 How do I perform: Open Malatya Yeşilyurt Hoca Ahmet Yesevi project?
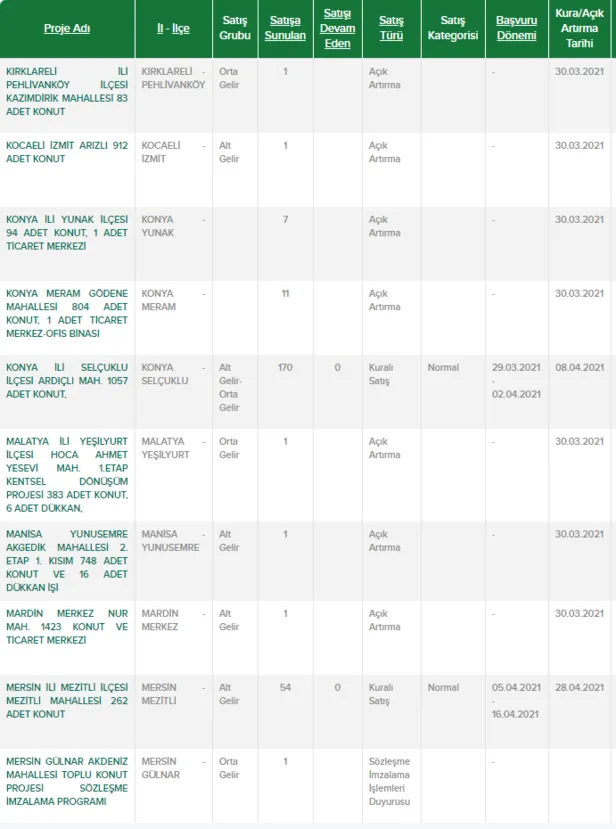coord(67,474)
